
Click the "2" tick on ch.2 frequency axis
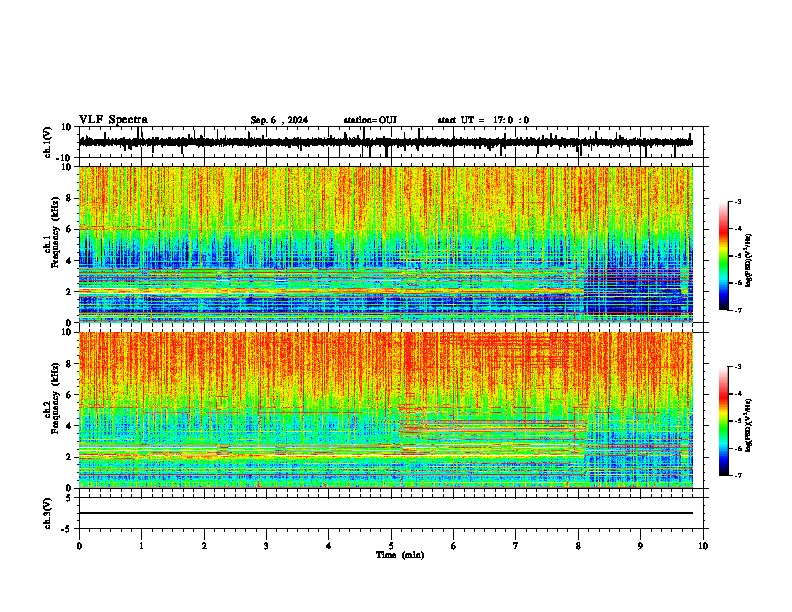coord(69,457)
